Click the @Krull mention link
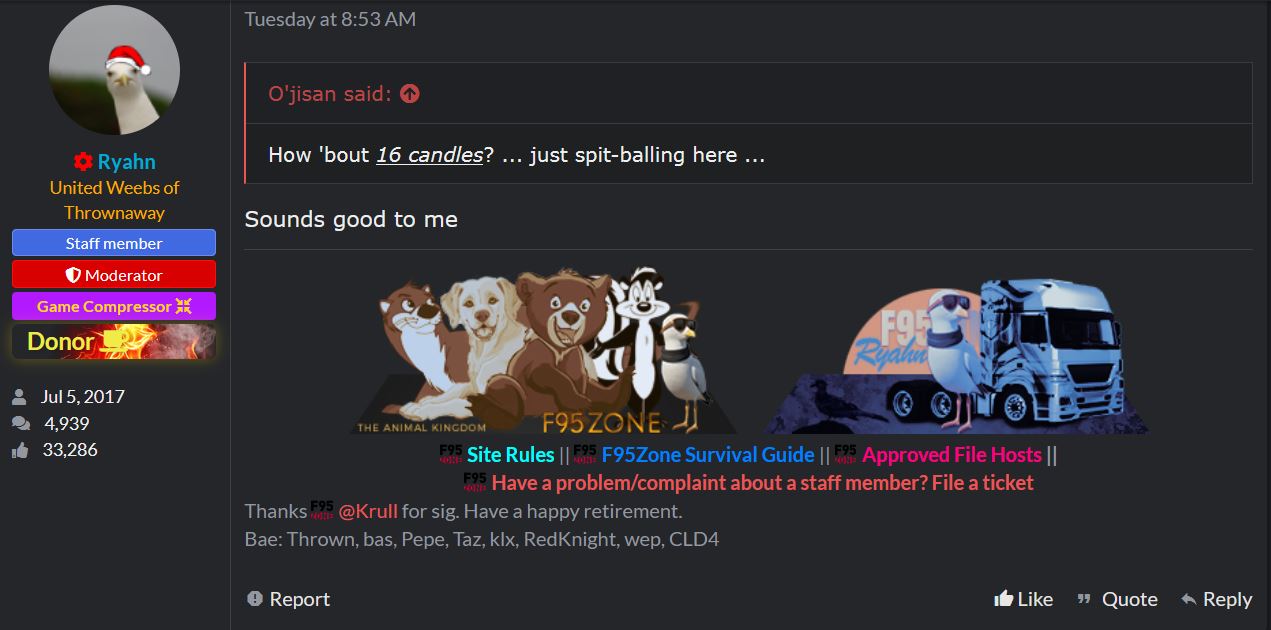This screenshot has height=630, width=1271. tap(368, 511)
